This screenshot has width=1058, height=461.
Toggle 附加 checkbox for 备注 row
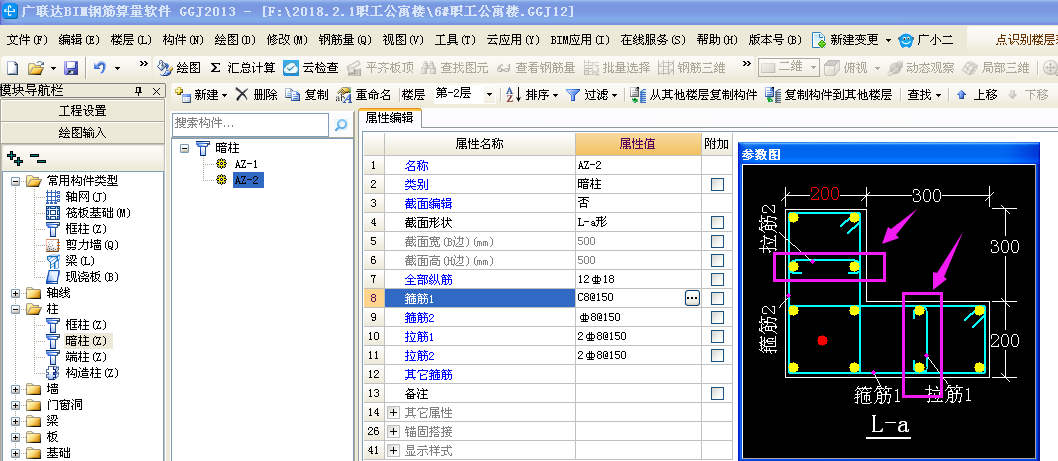717,393
